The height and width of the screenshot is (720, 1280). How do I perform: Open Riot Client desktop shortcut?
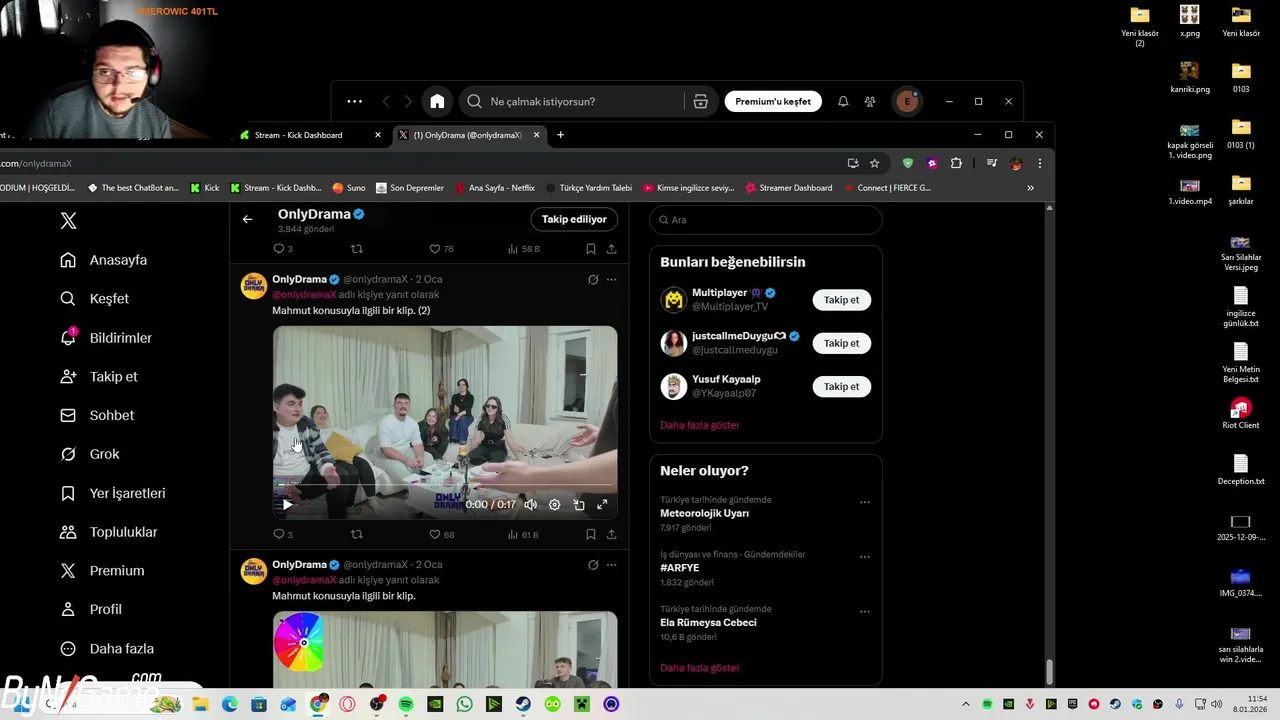coord(1240,413)
